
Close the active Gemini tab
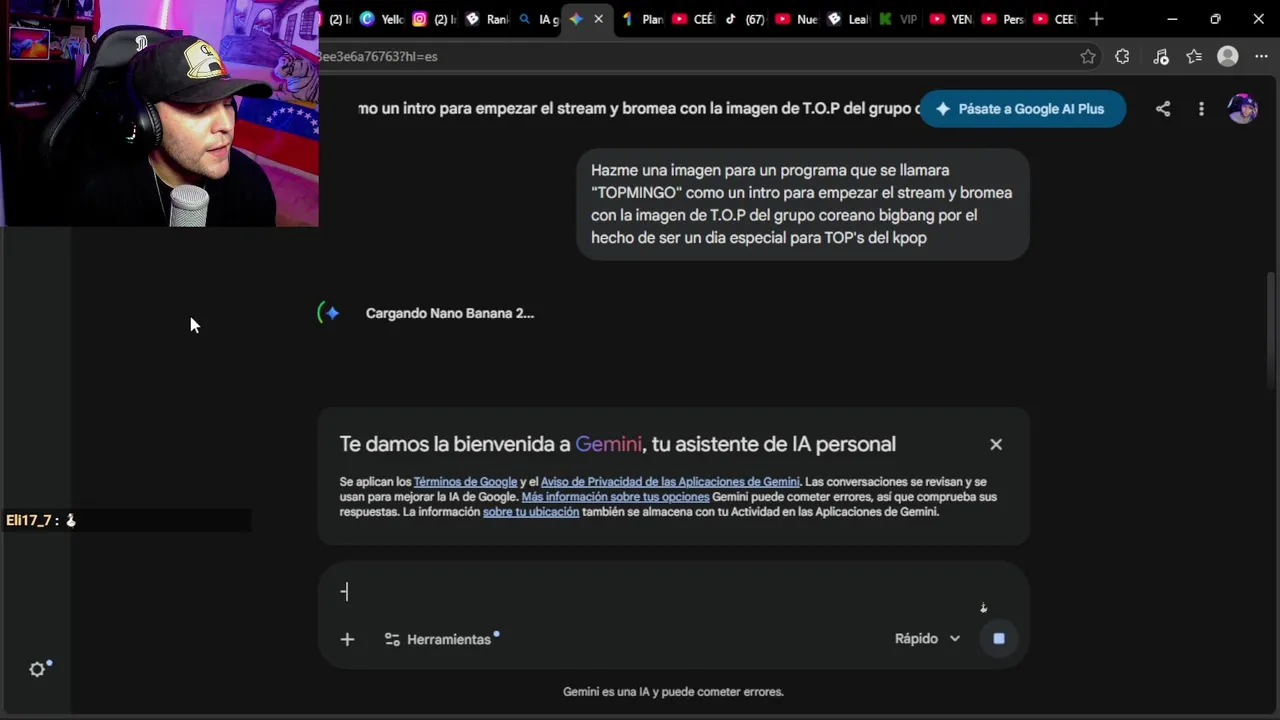pyautogui.click(x=599, y=19)
